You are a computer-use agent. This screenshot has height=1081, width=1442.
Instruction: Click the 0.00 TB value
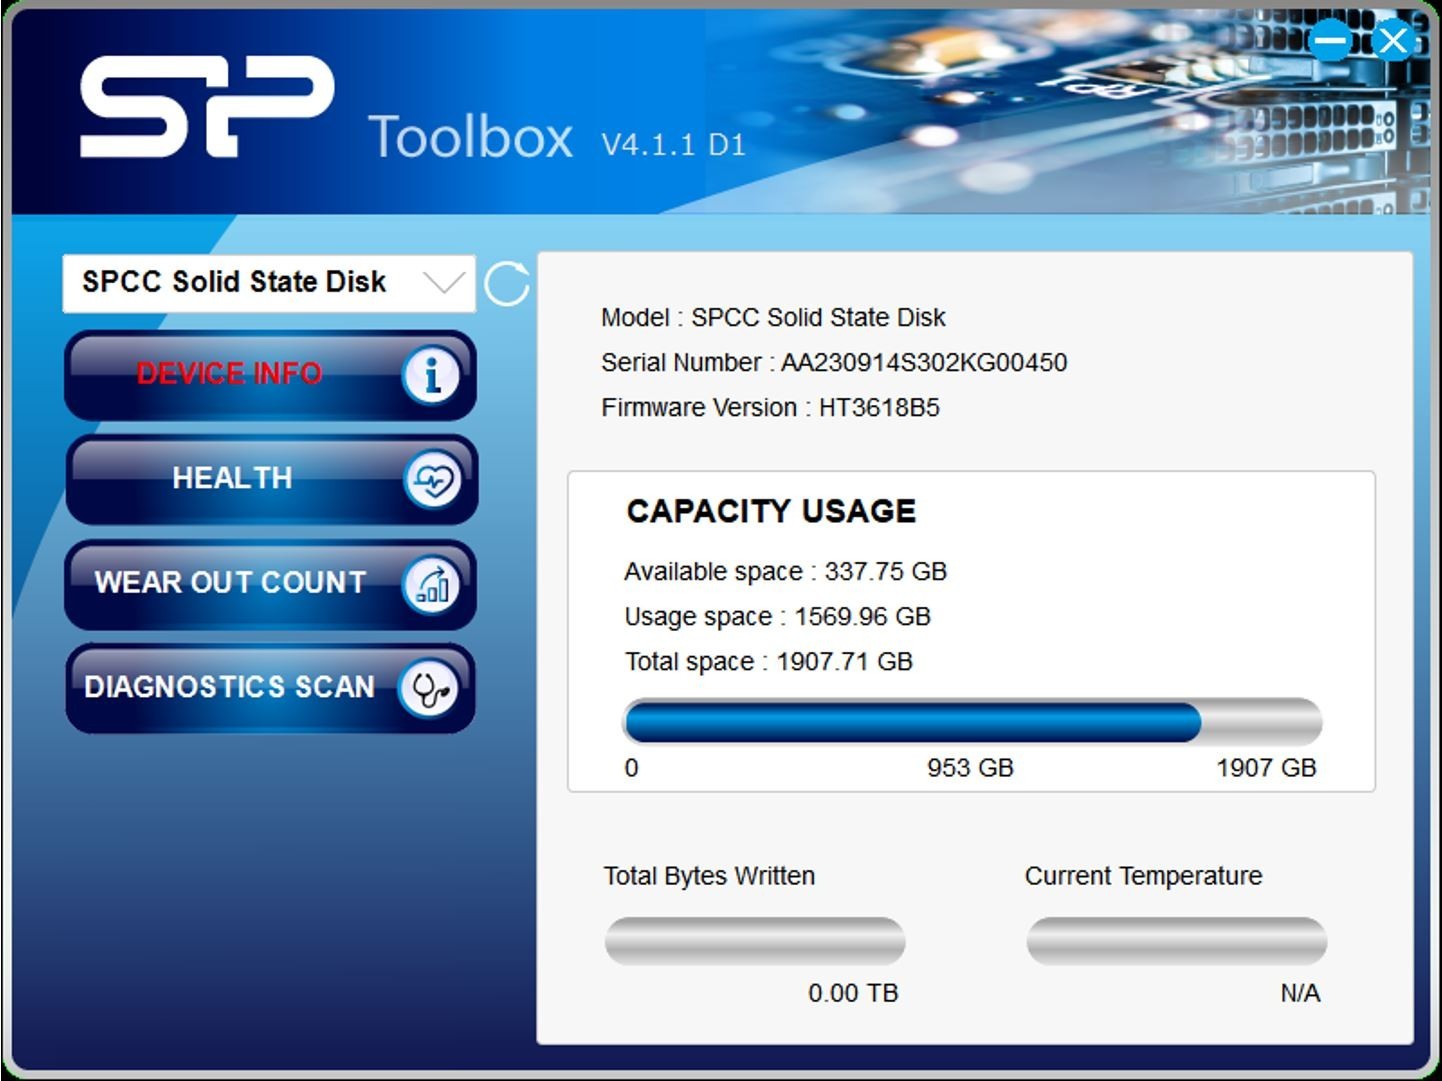click(853, 993)
